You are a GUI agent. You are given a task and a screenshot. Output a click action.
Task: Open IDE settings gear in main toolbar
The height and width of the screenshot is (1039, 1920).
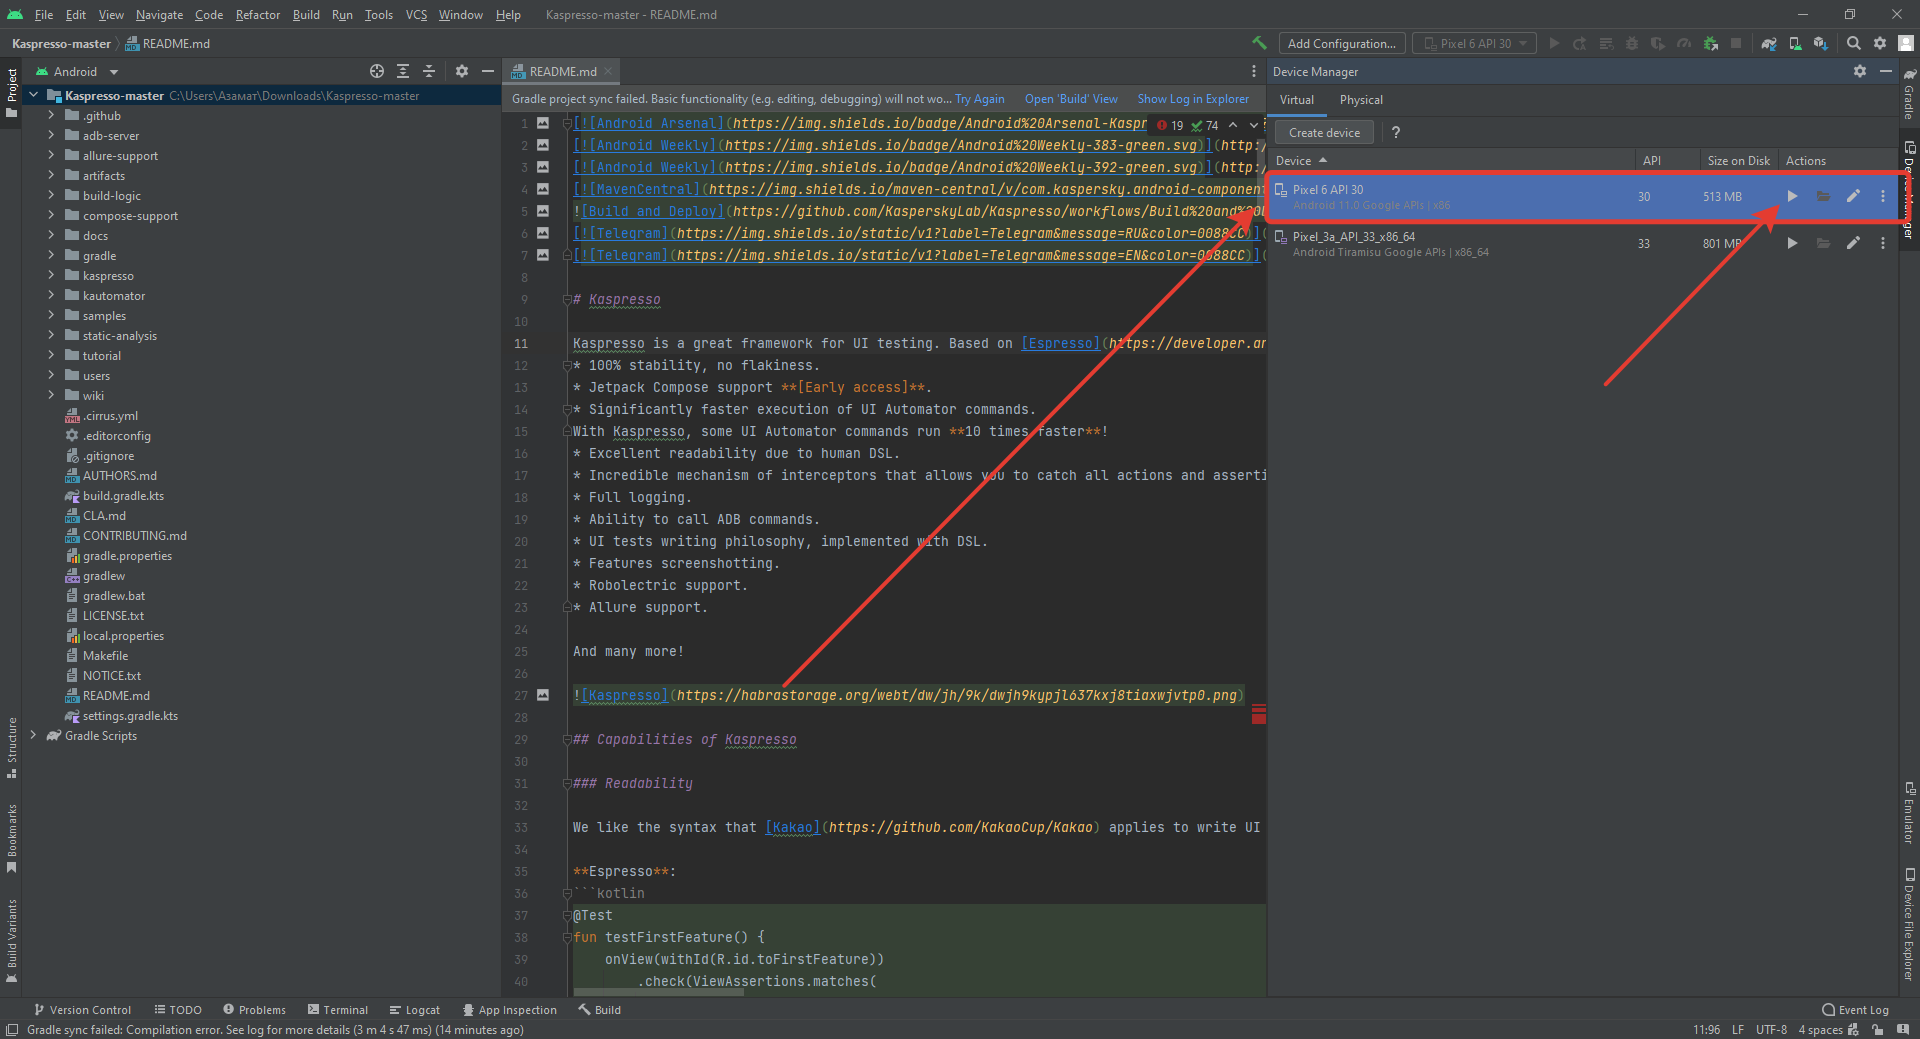pos(1880,43)
